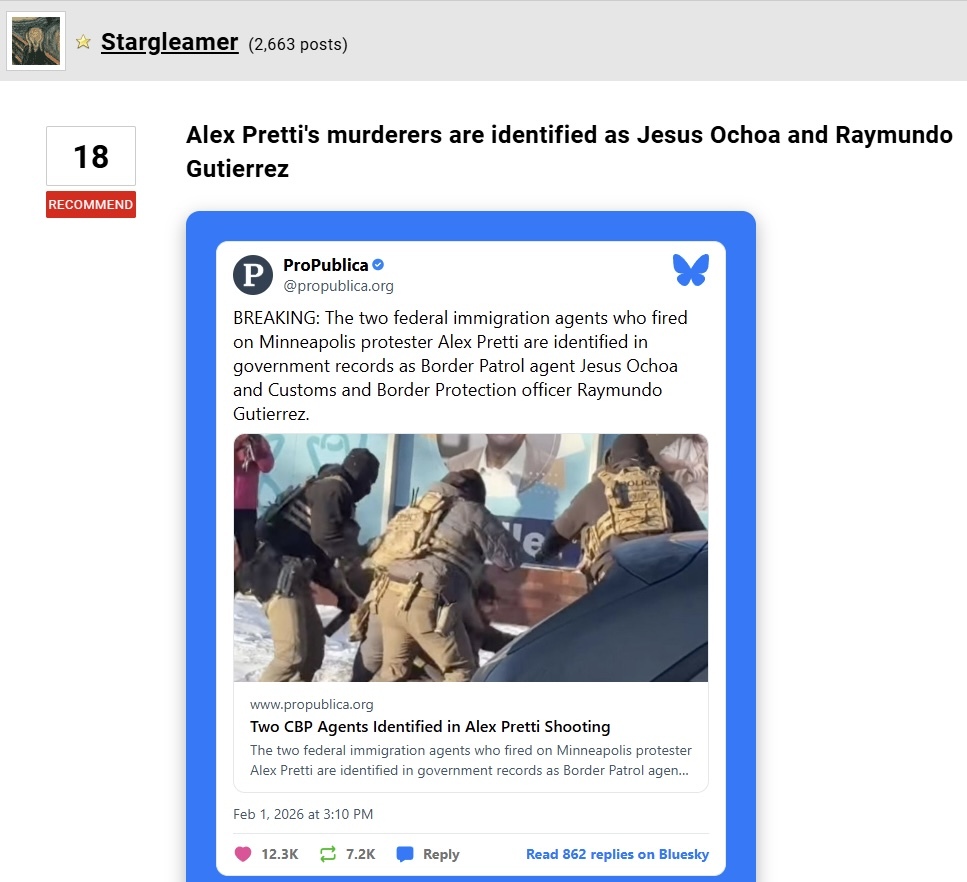Click the red RECOMMEND button
The image size is (967, 882).
(91, 204)
